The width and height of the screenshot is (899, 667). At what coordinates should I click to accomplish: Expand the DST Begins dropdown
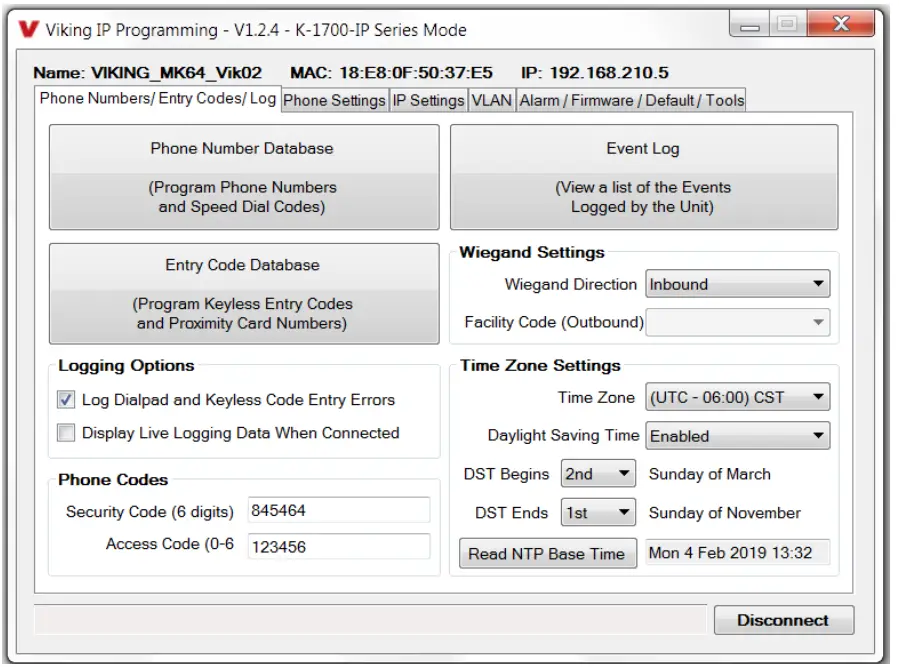click(598, 475)
